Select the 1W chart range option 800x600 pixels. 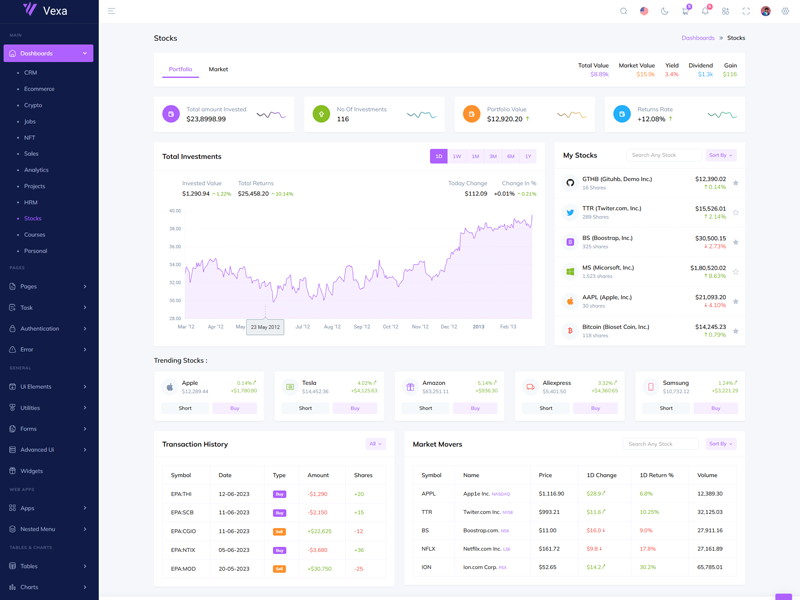[x=457, y=156]
